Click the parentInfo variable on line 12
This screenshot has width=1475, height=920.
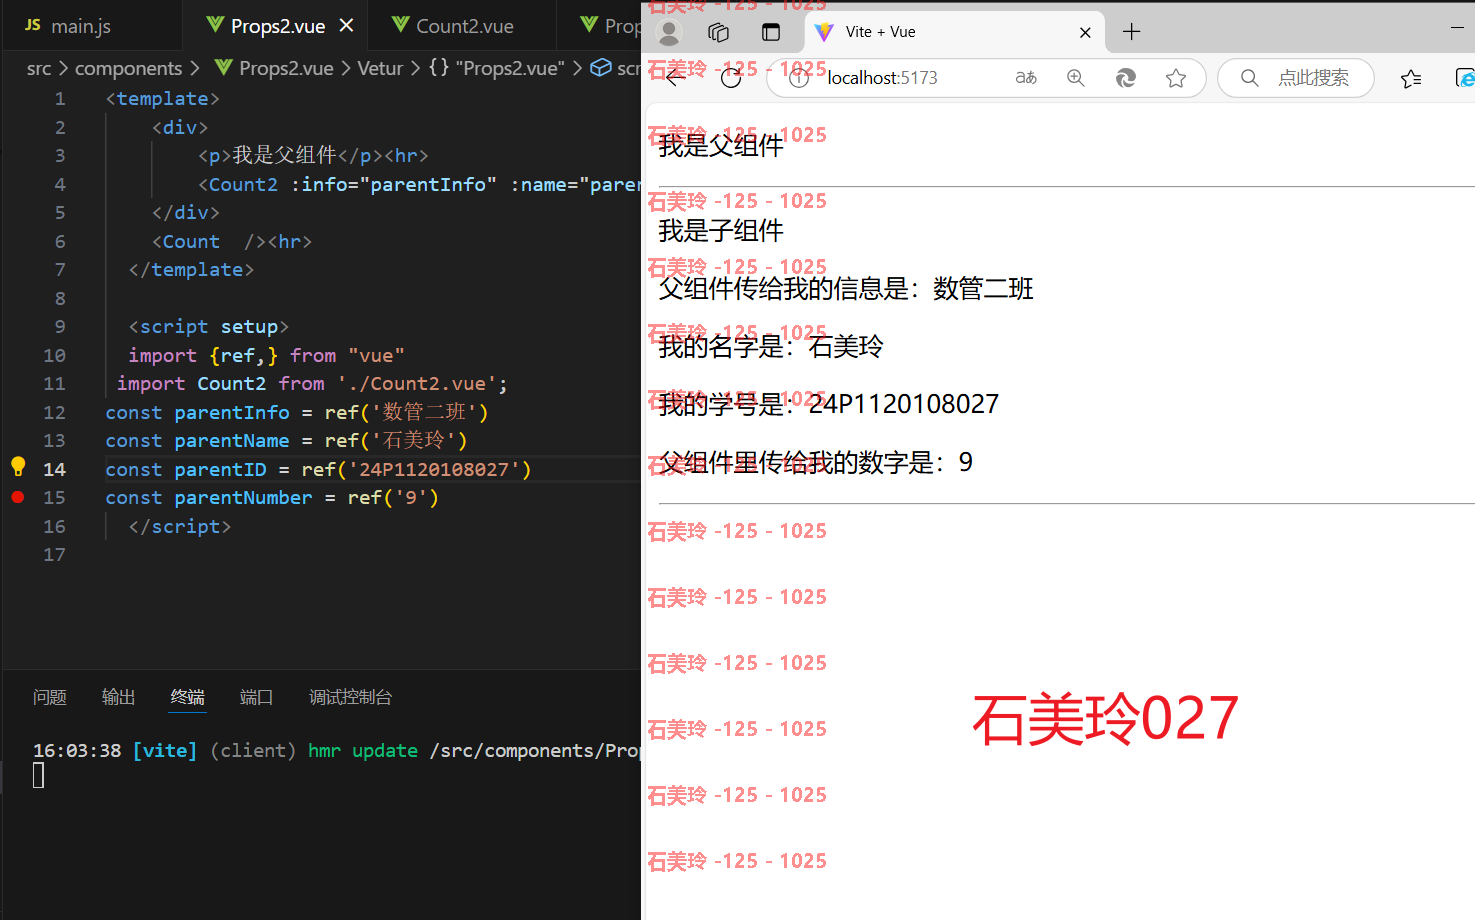coord(232,412)
